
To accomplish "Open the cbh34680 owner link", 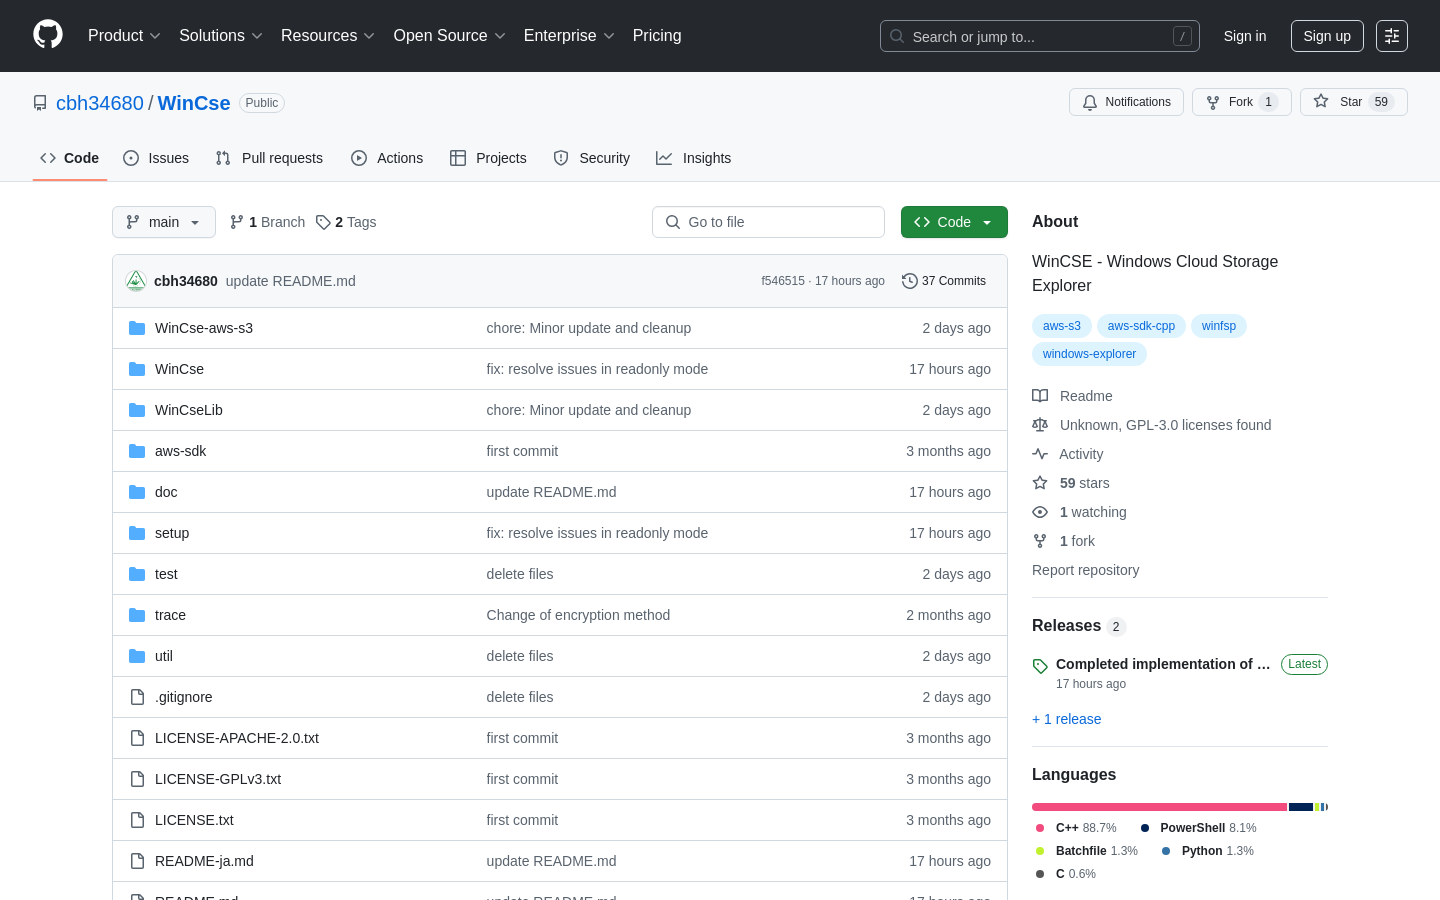I will click(100, 103).
